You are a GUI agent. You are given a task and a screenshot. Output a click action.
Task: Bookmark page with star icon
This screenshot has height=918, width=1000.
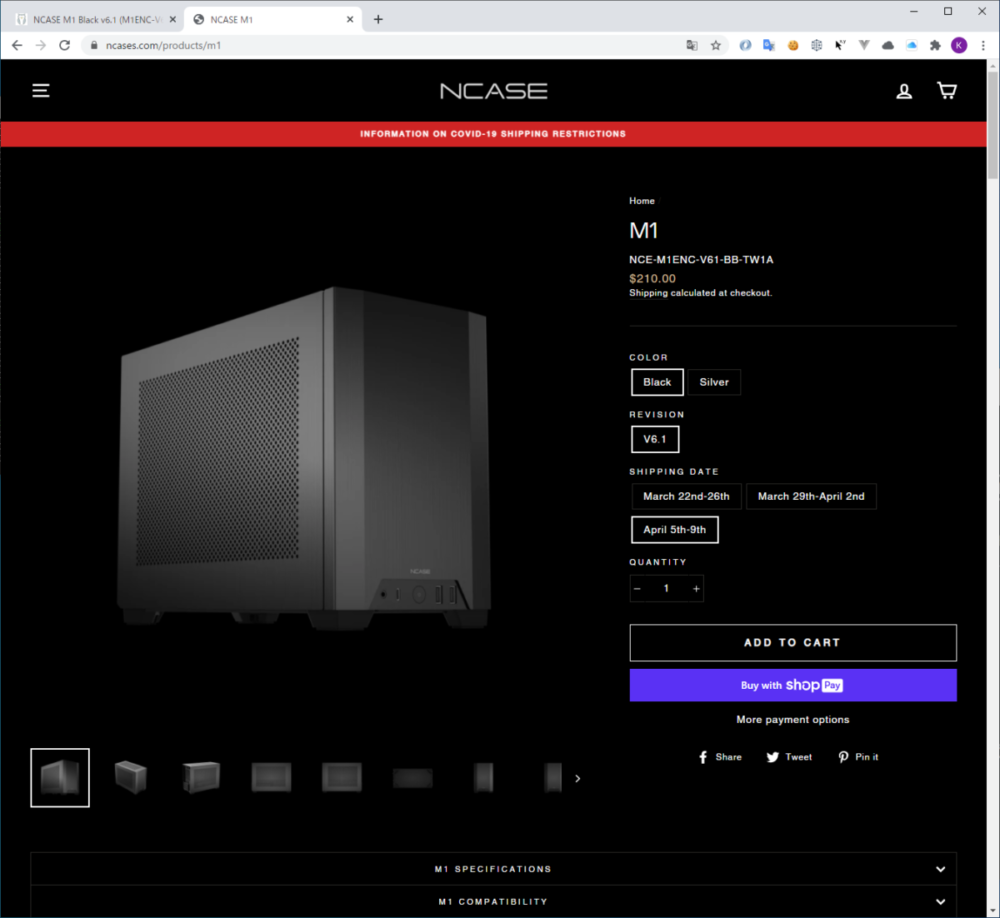point(716,45)
